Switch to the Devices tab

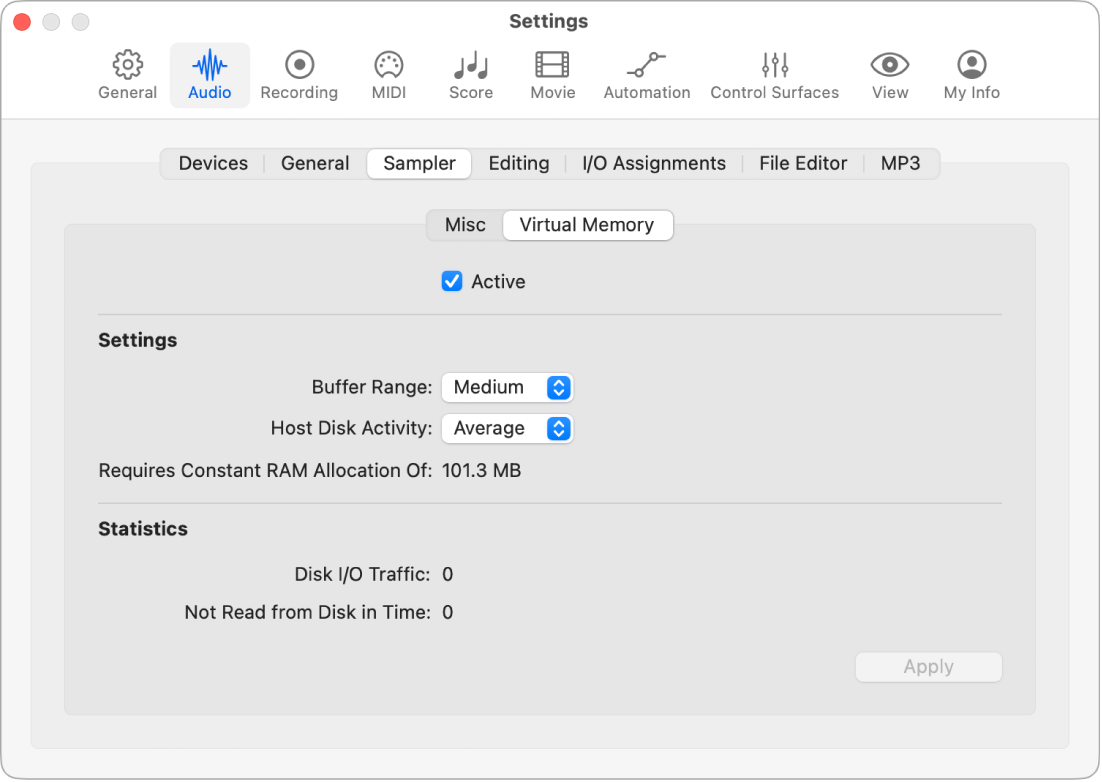pos(213,163)
